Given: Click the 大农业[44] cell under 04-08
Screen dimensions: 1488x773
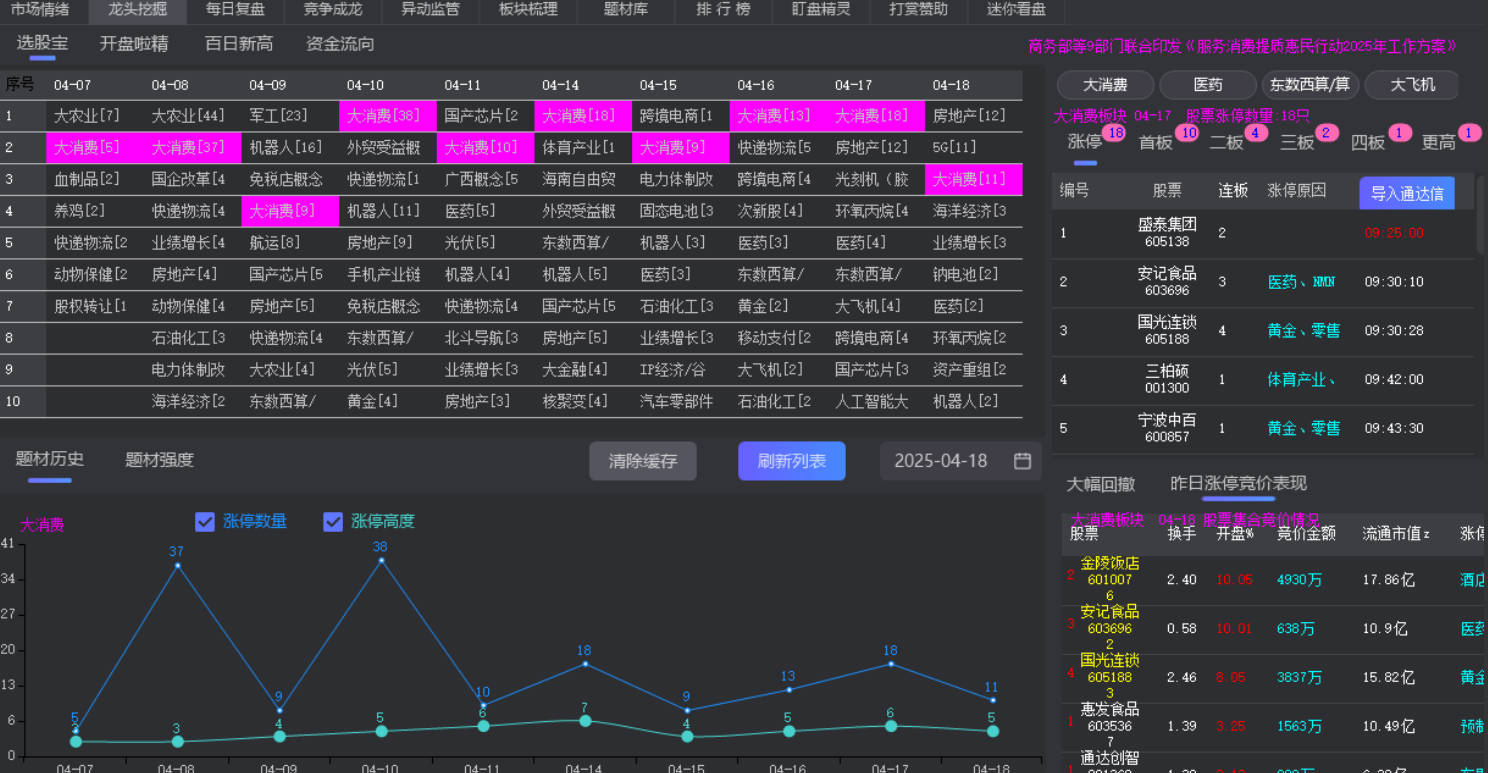Looking at the screenshot, I should click(x=192, y=116).
